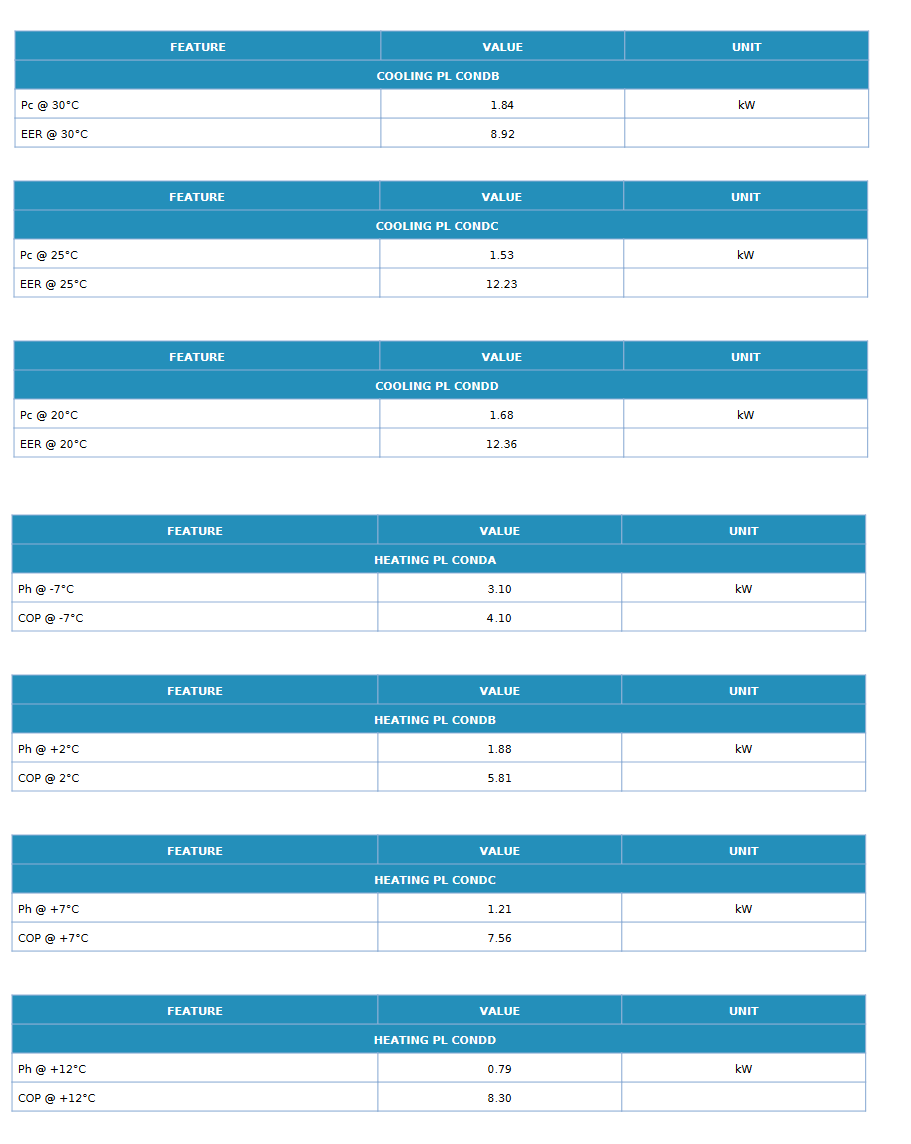Select the COOLING PL CONDB section header

(438, 76)
